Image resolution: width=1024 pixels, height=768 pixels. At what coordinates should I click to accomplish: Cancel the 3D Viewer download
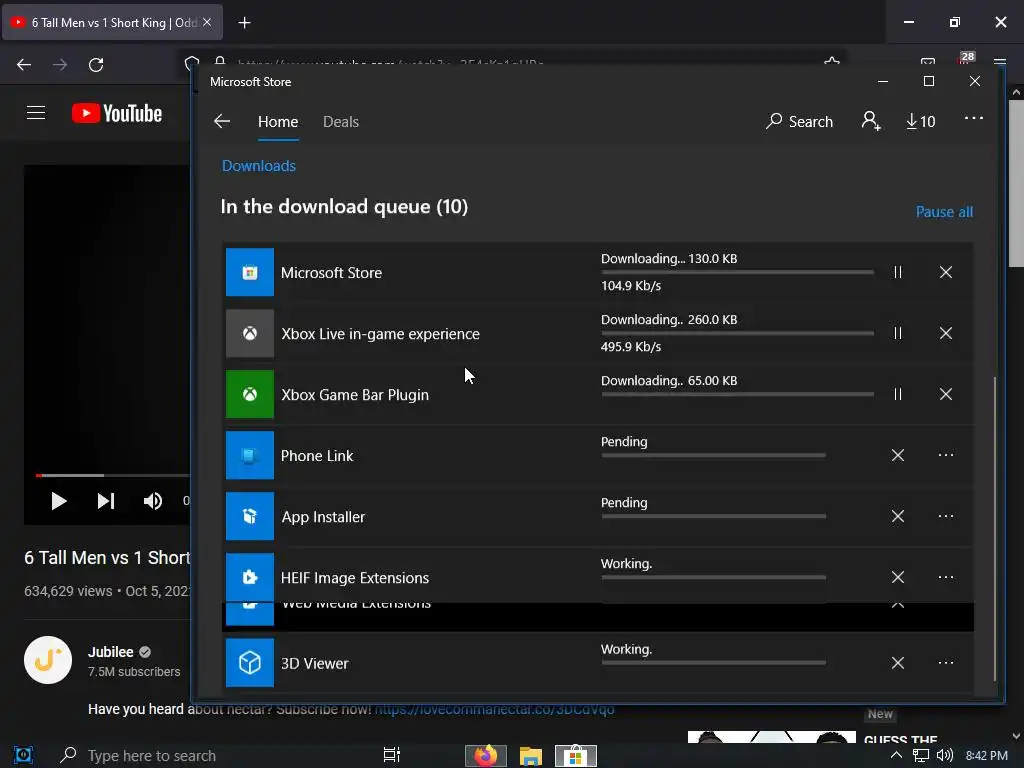click(x=898, y=663)
